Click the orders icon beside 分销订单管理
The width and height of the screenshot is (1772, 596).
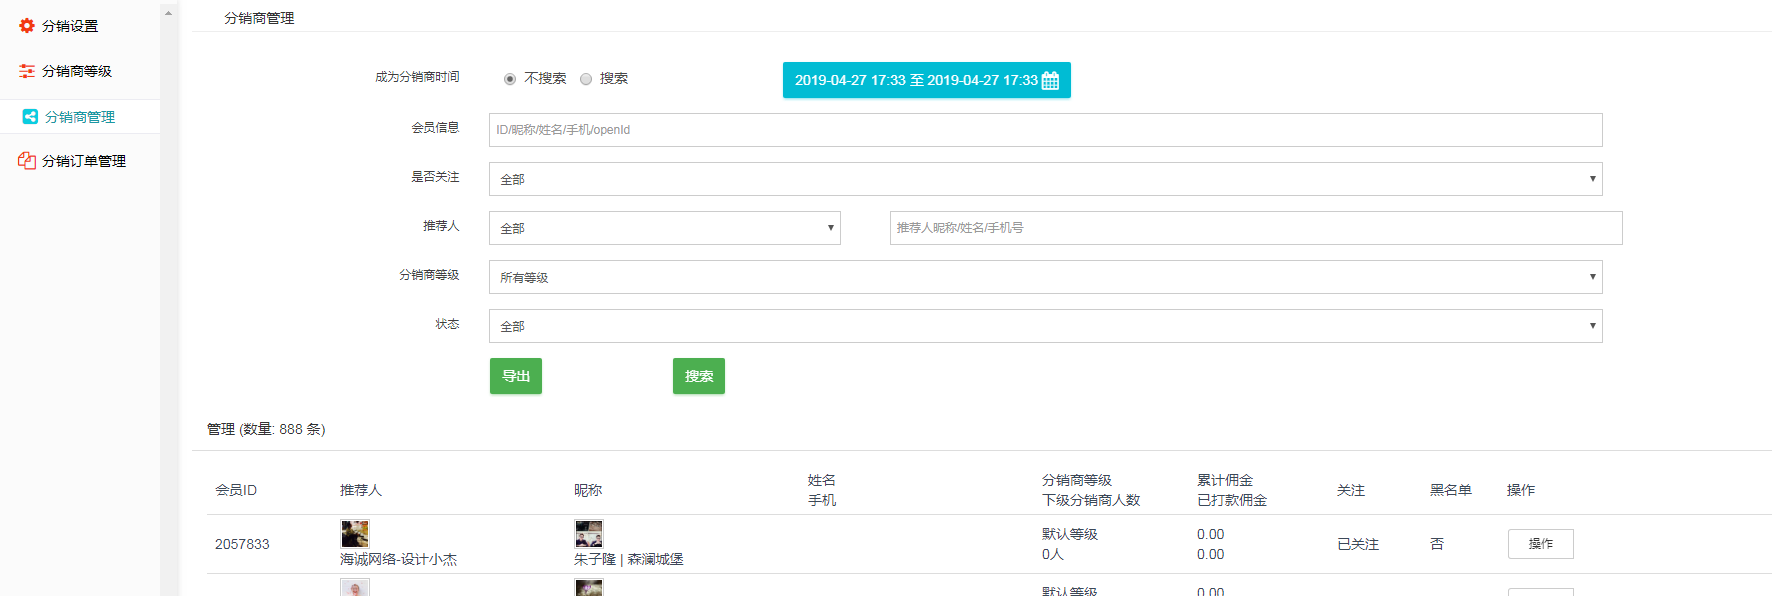27,161
